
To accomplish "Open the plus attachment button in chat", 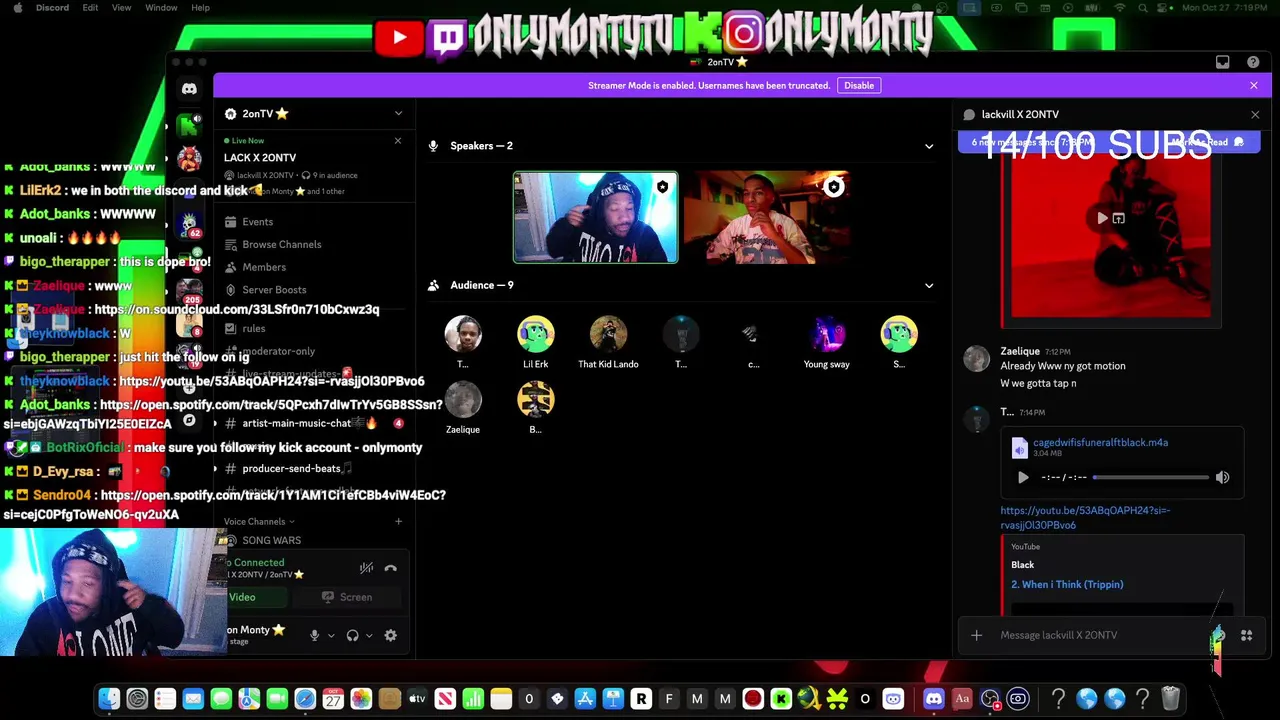I will point(976,635).
